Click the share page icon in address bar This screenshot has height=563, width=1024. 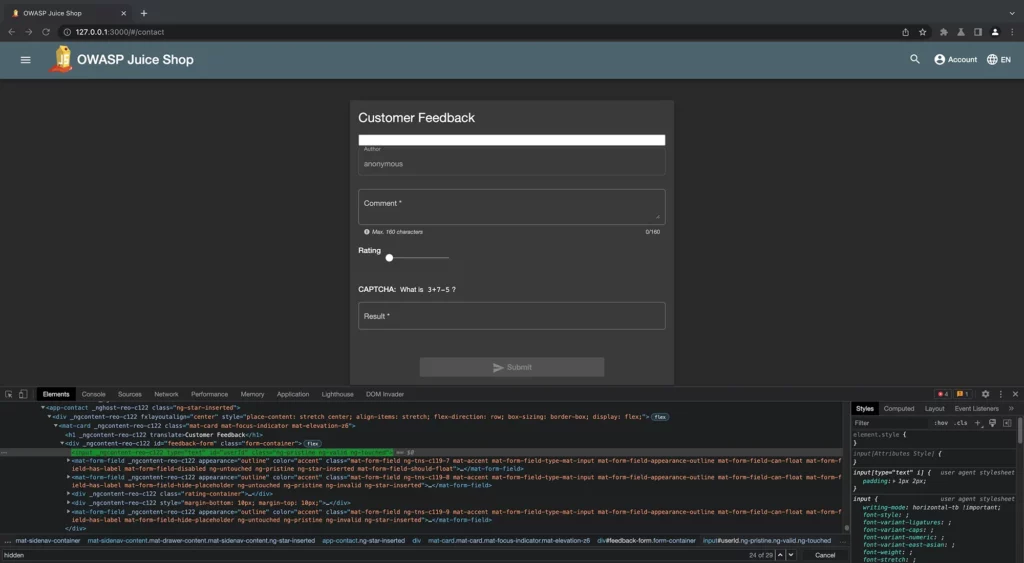(x=905, y=32)
